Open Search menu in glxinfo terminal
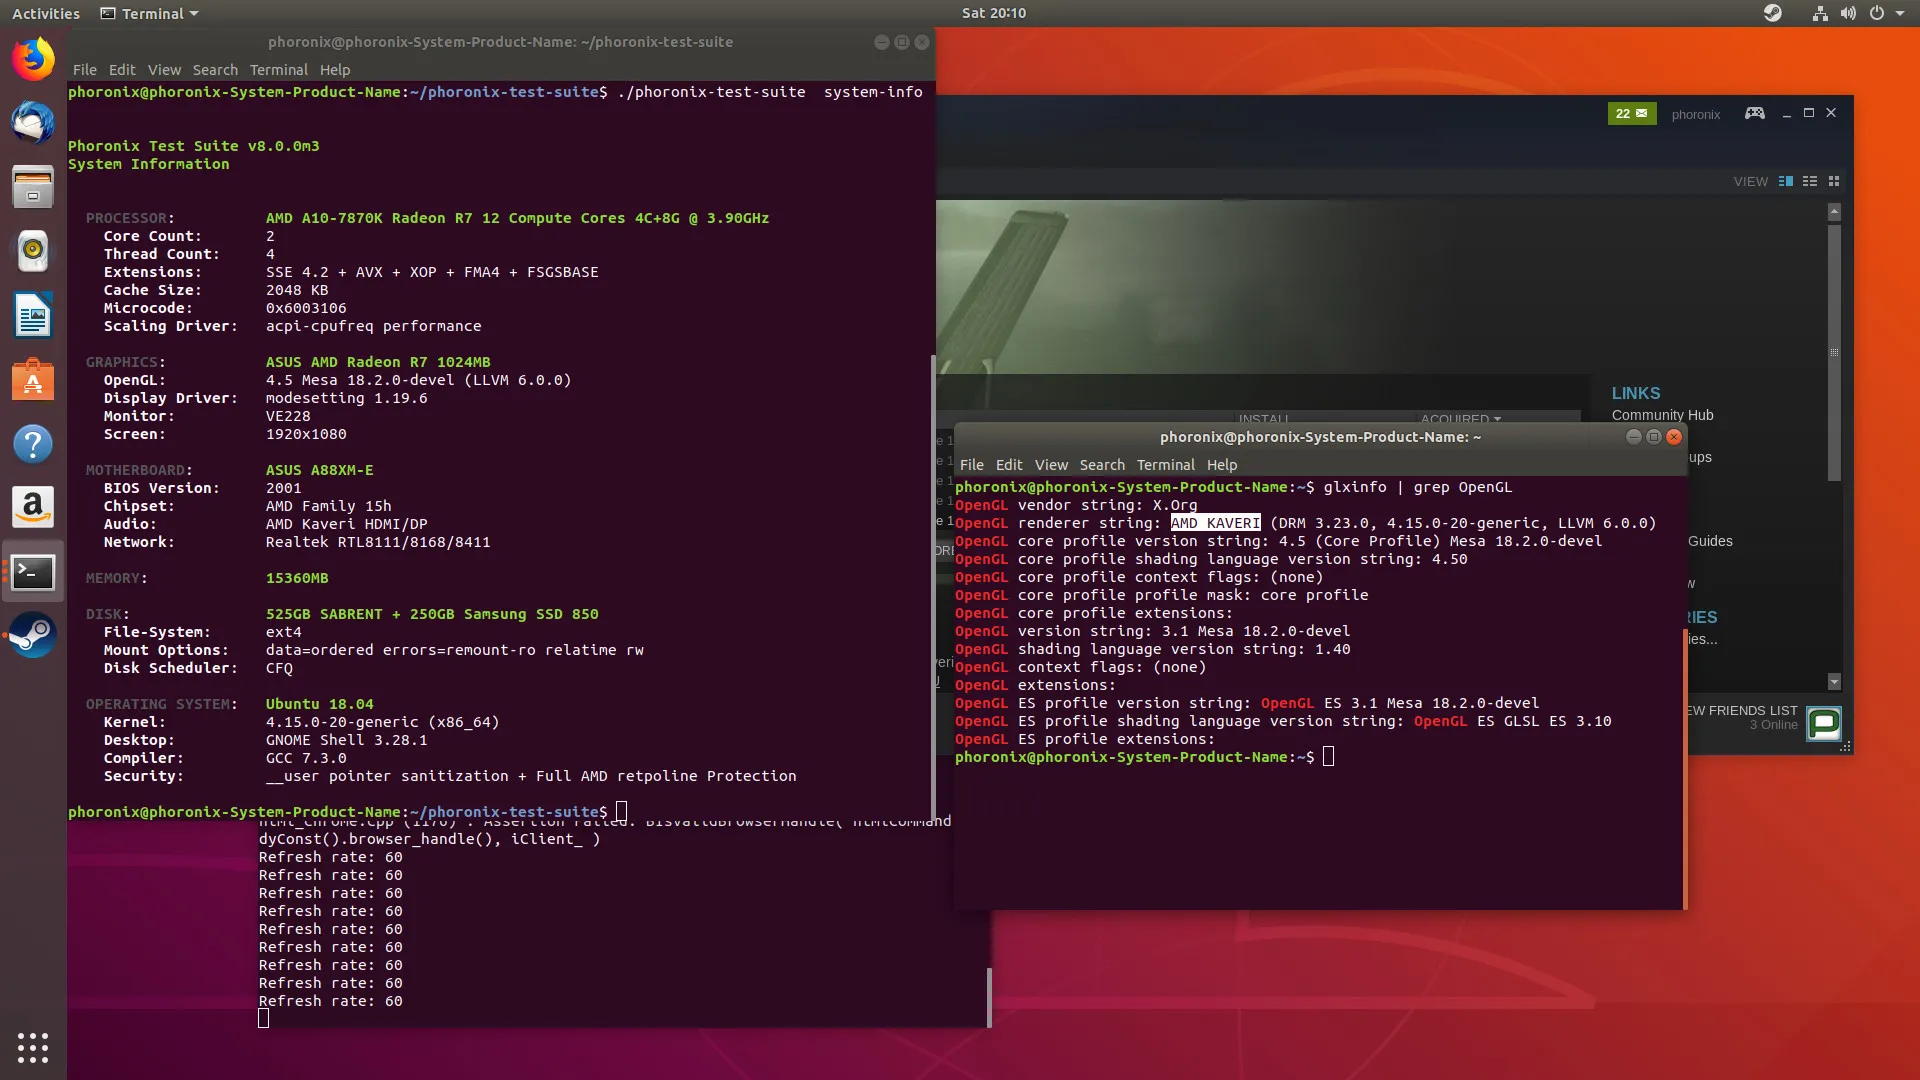This screenshot has width=1920, height=1080. pyautogui.click(x=1102, y=465)
